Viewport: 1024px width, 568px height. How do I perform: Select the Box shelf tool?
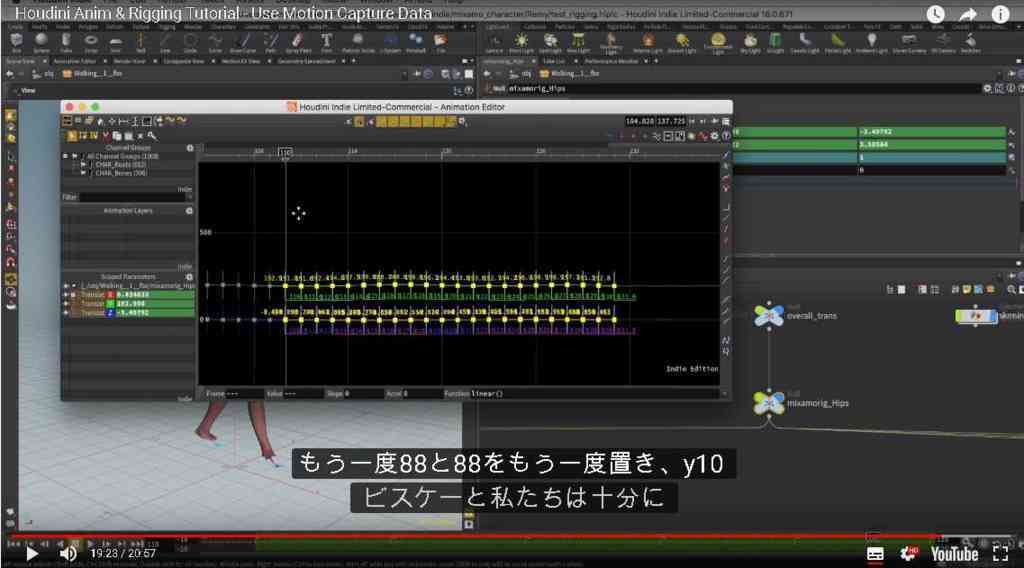coord(16,41)
